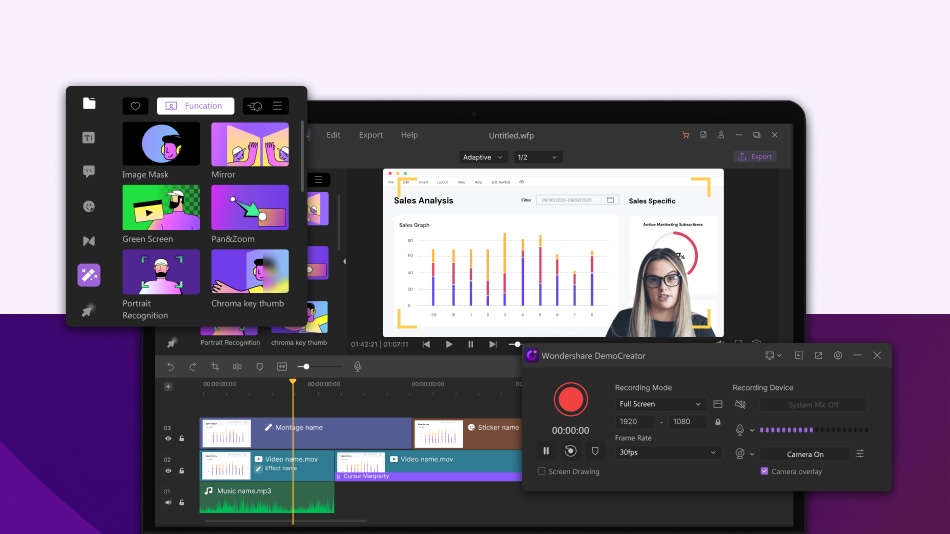950x534 pixels.
Task: Open the Camera On selector
Action: click(x=805, y=454)
